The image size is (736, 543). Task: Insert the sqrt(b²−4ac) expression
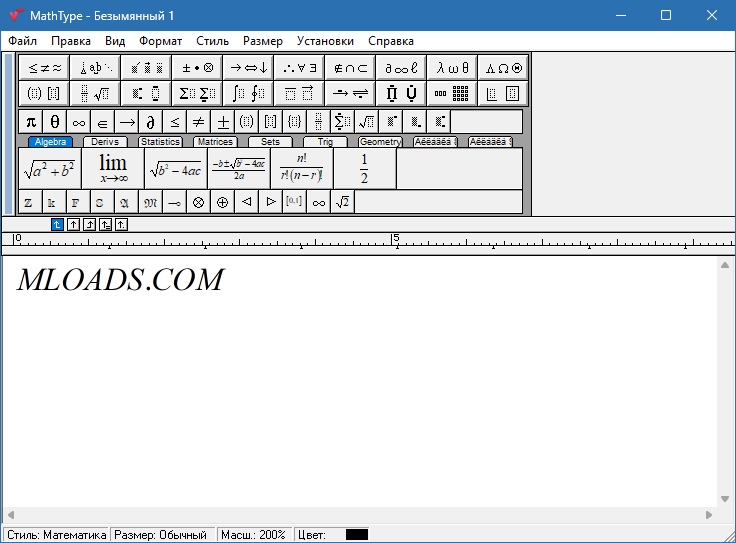click(176, 169)
